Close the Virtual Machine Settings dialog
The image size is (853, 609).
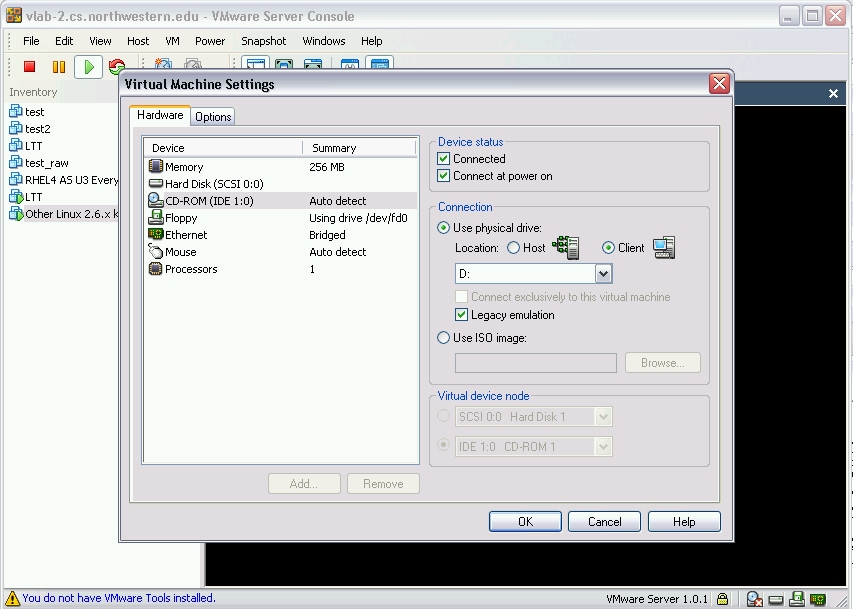719,83
